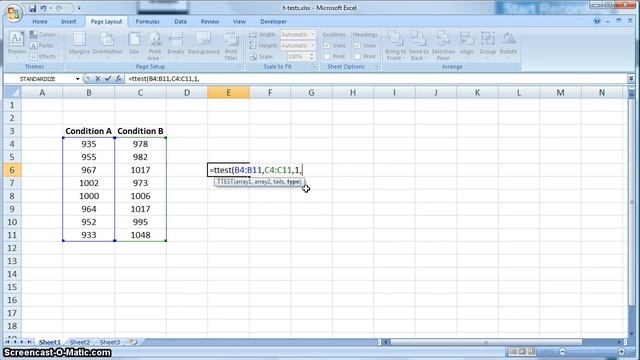This screenshot has width=640, height=360.
Task: Open Scale to Fit dialog launcher
Action: 315,67
